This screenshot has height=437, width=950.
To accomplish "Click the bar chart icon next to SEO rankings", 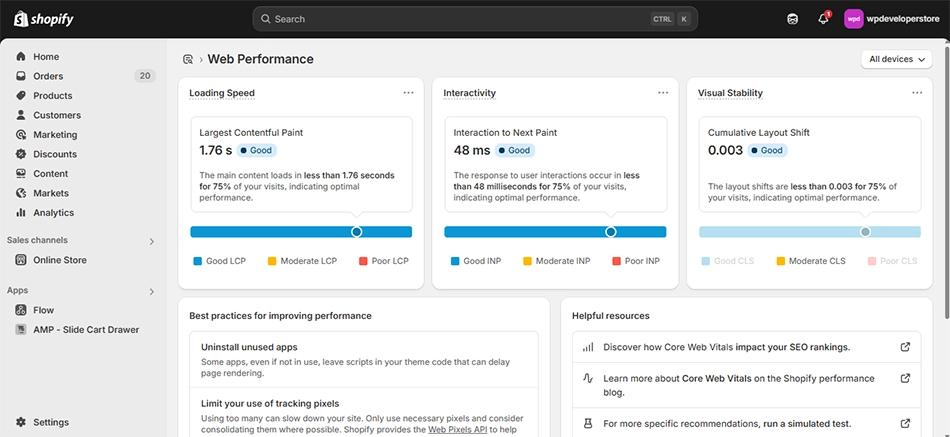I will [x=588, y=347].
